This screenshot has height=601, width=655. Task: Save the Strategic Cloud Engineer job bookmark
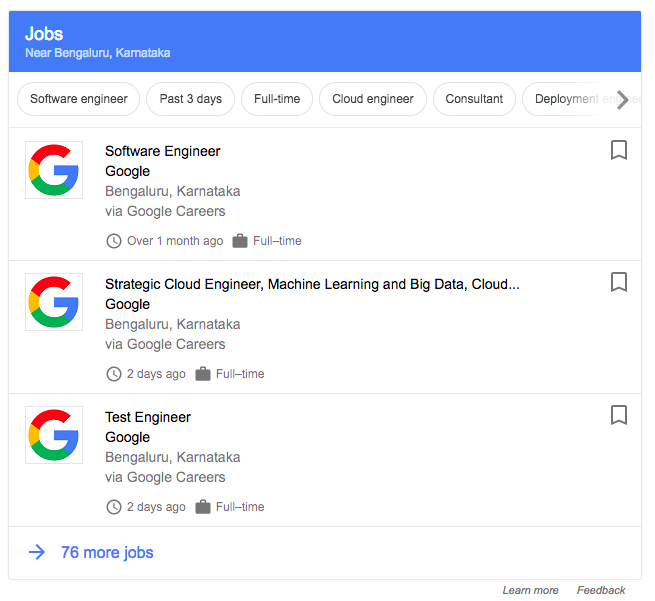(619, 282)
